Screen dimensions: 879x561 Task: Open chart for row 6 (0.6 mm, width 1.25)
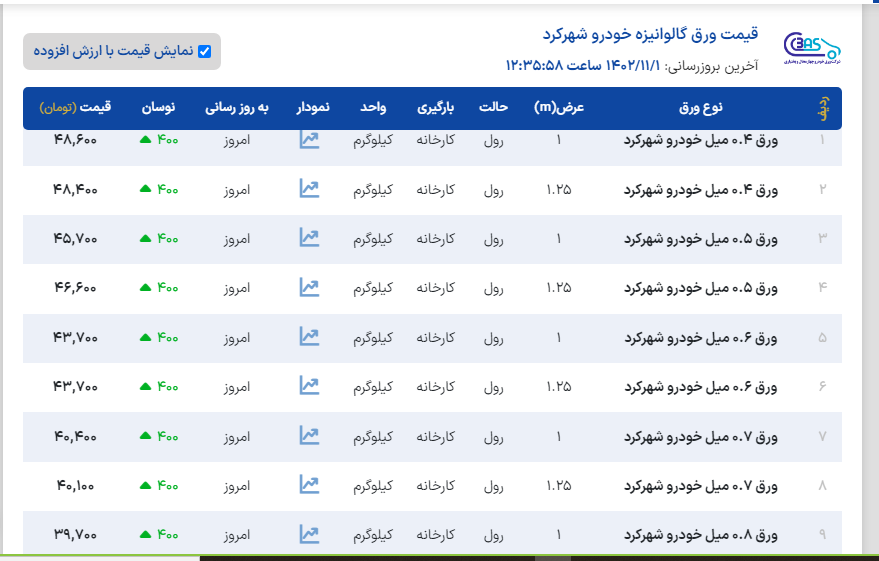point(309,386)
